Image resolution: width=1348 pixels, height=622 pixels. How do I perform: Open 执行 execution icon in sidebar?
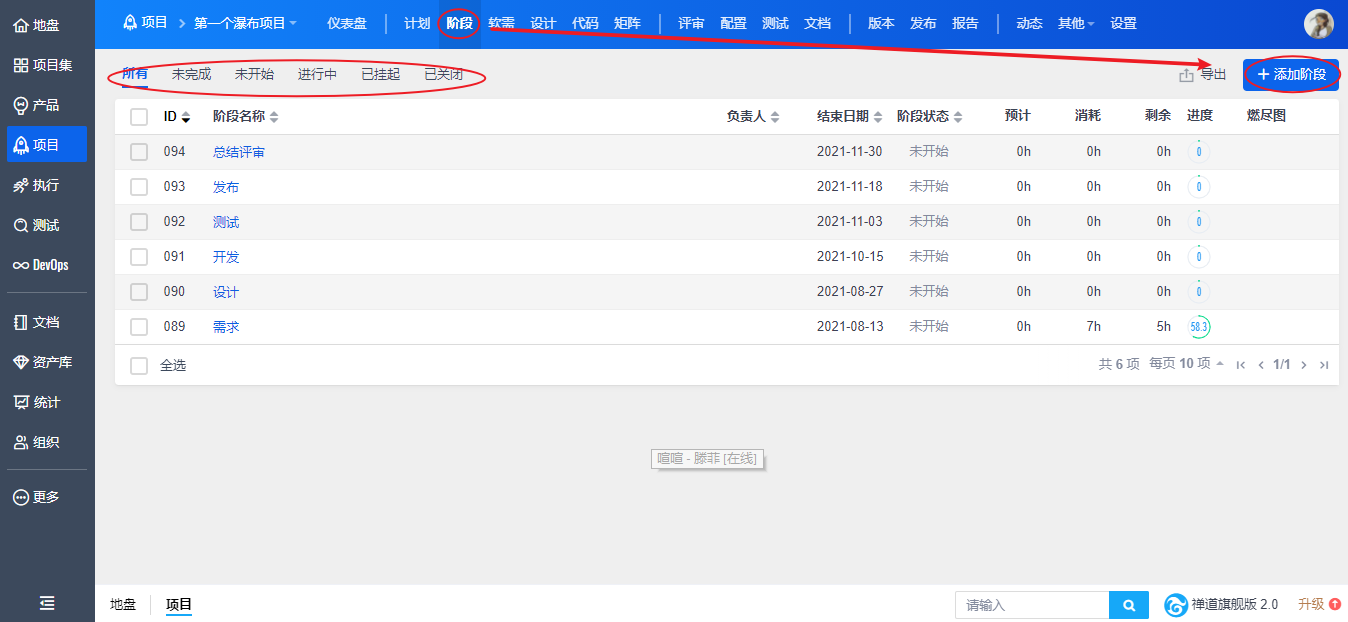pyautogui.click(x=20, y=186)
